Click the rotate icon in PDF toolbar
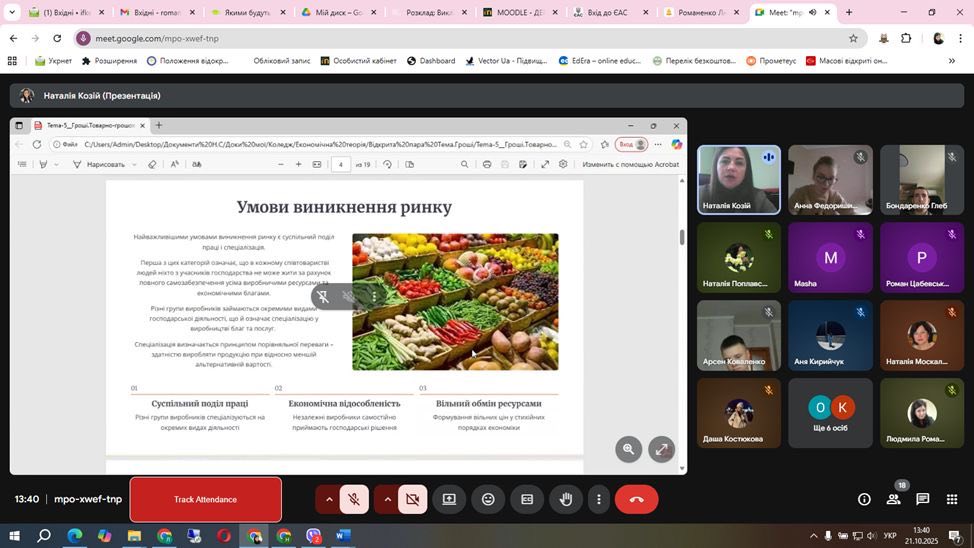974x548 pixels. (388, 165)
